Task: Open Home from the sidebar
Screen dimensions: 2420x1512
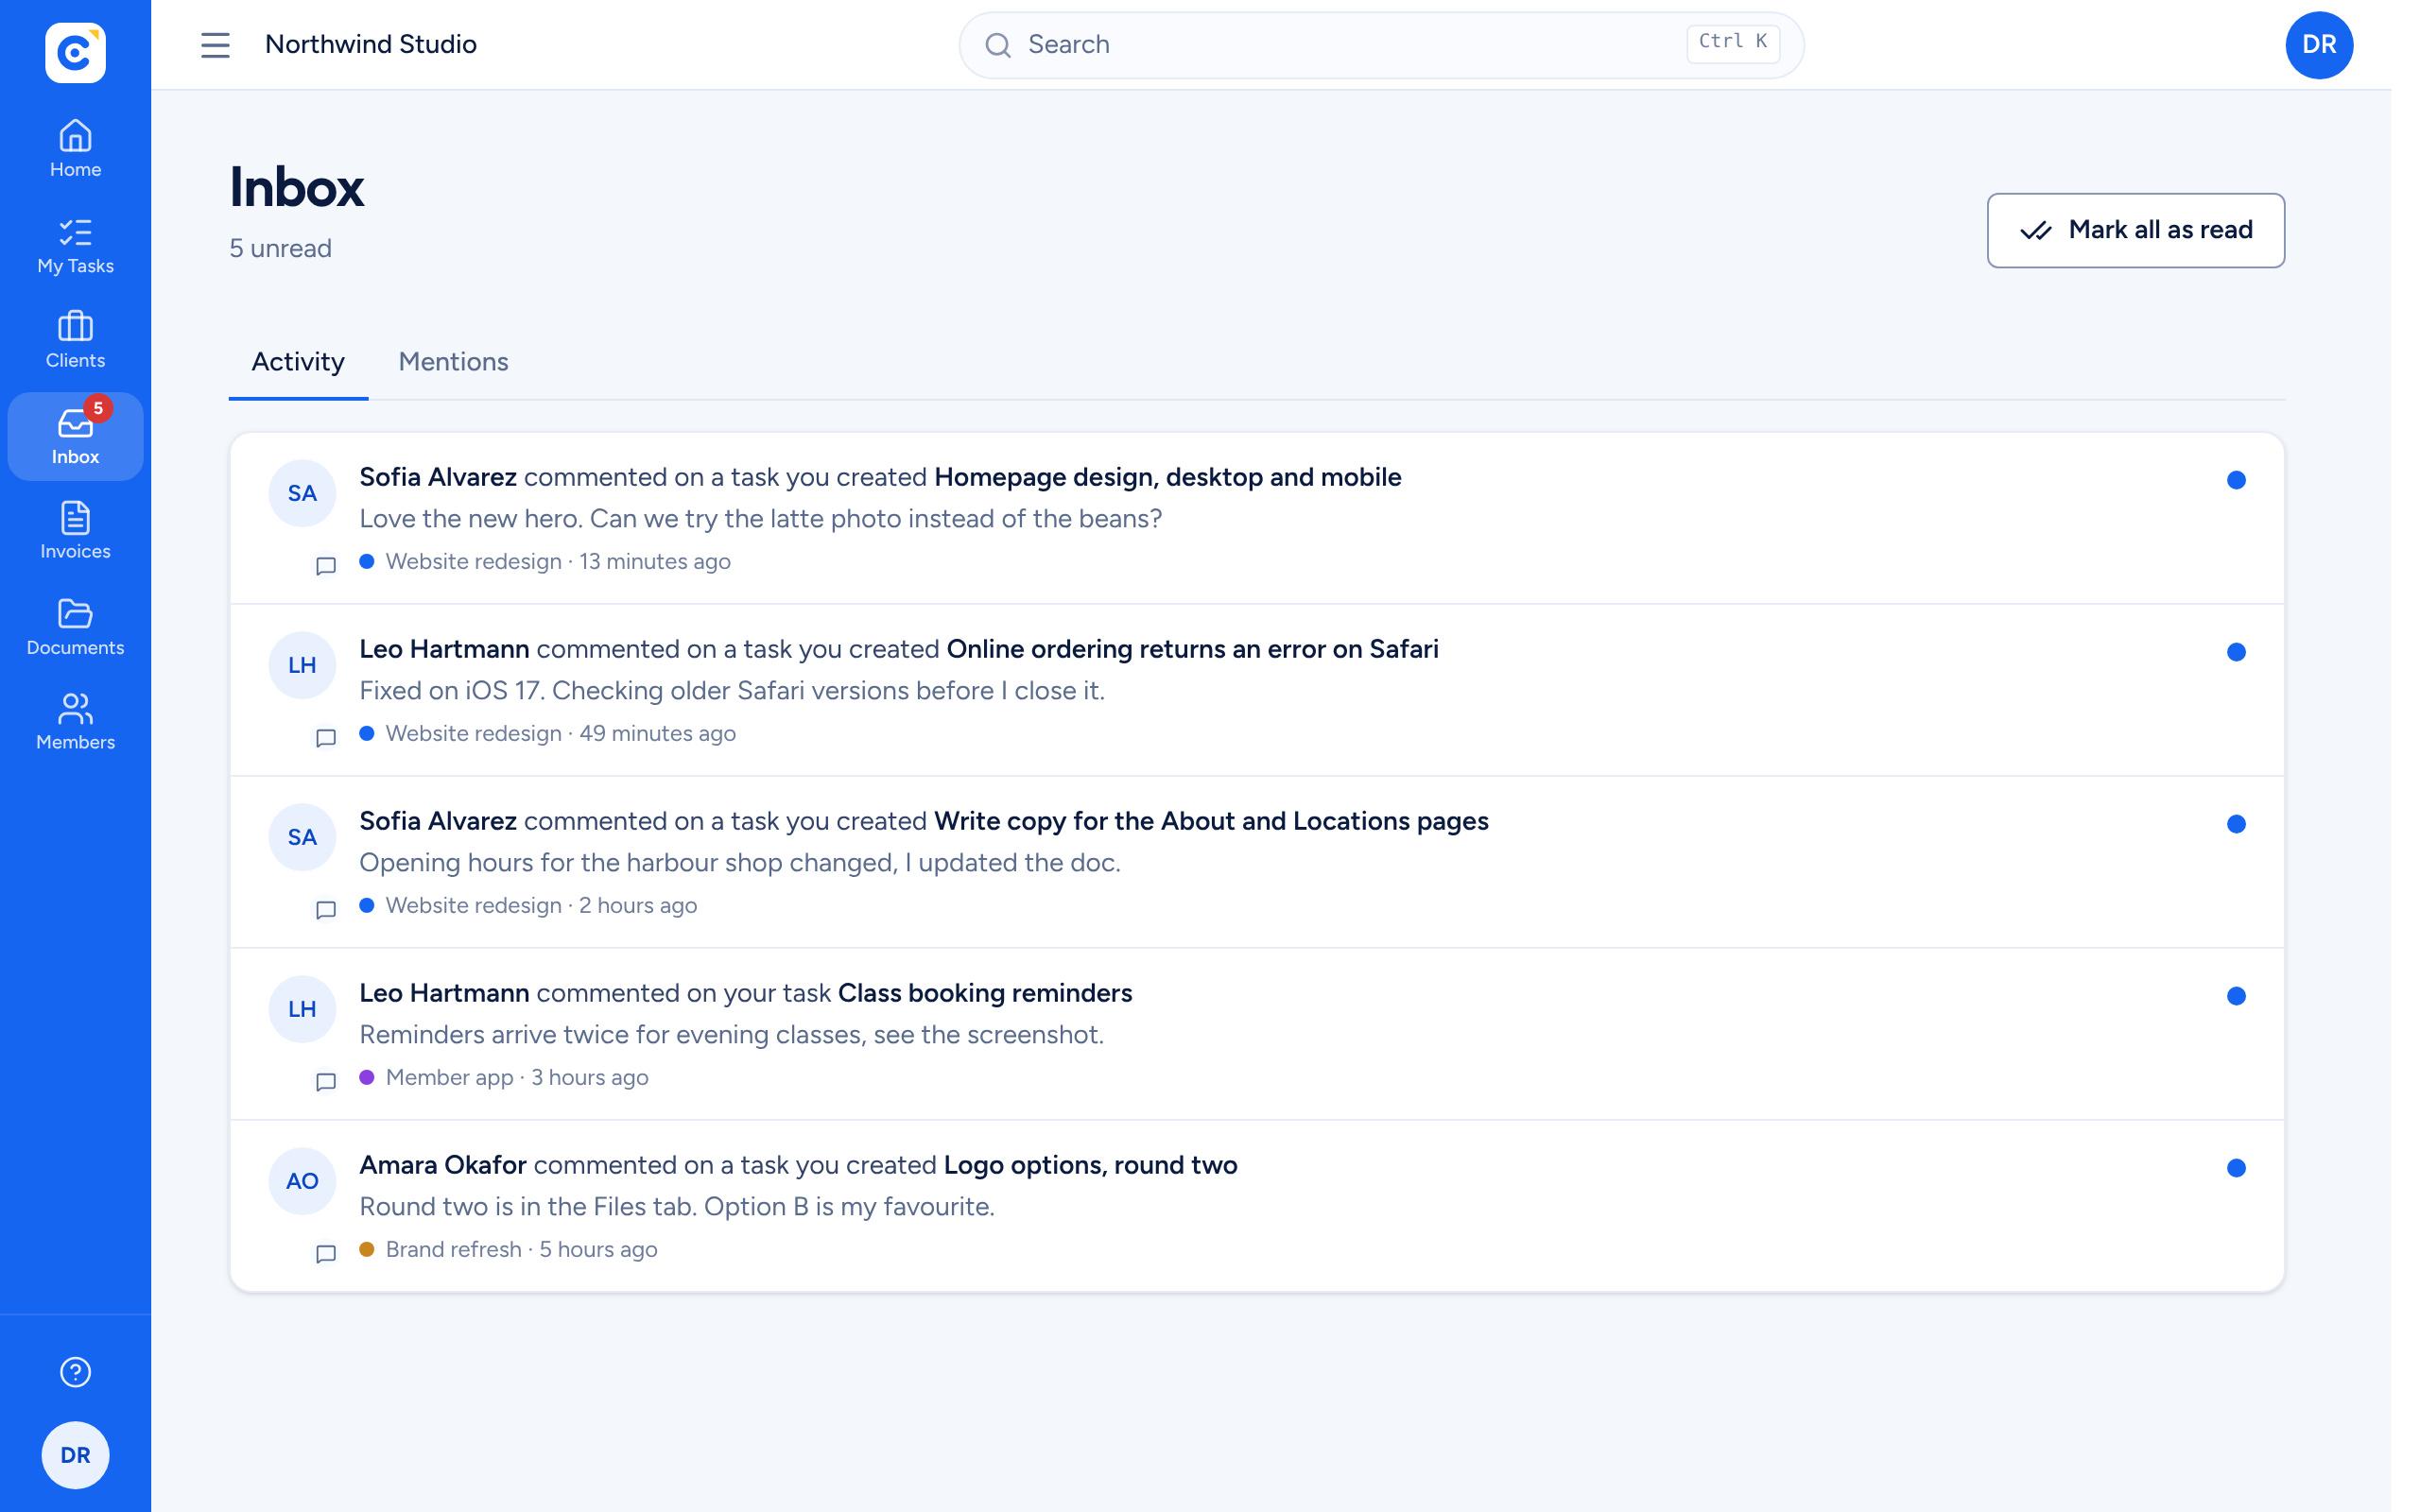Action: [x=75, y=149]
